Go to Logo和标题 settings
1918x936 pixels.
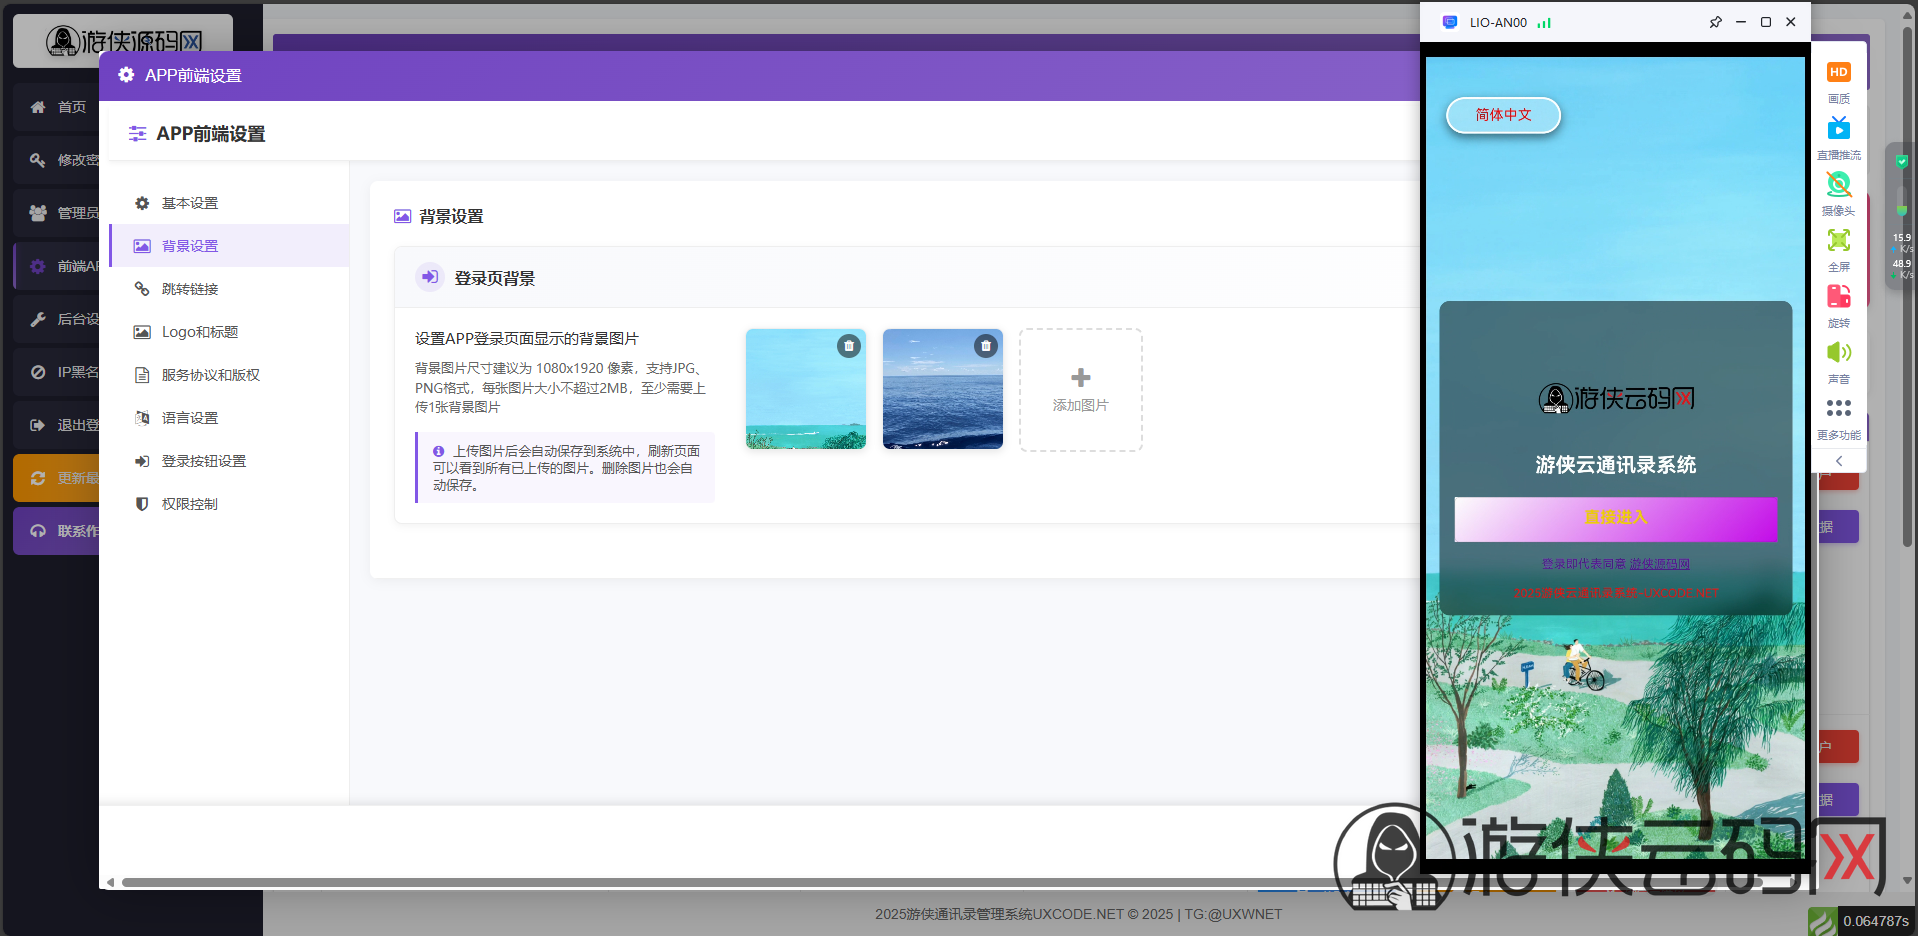(x=229, y=332)
